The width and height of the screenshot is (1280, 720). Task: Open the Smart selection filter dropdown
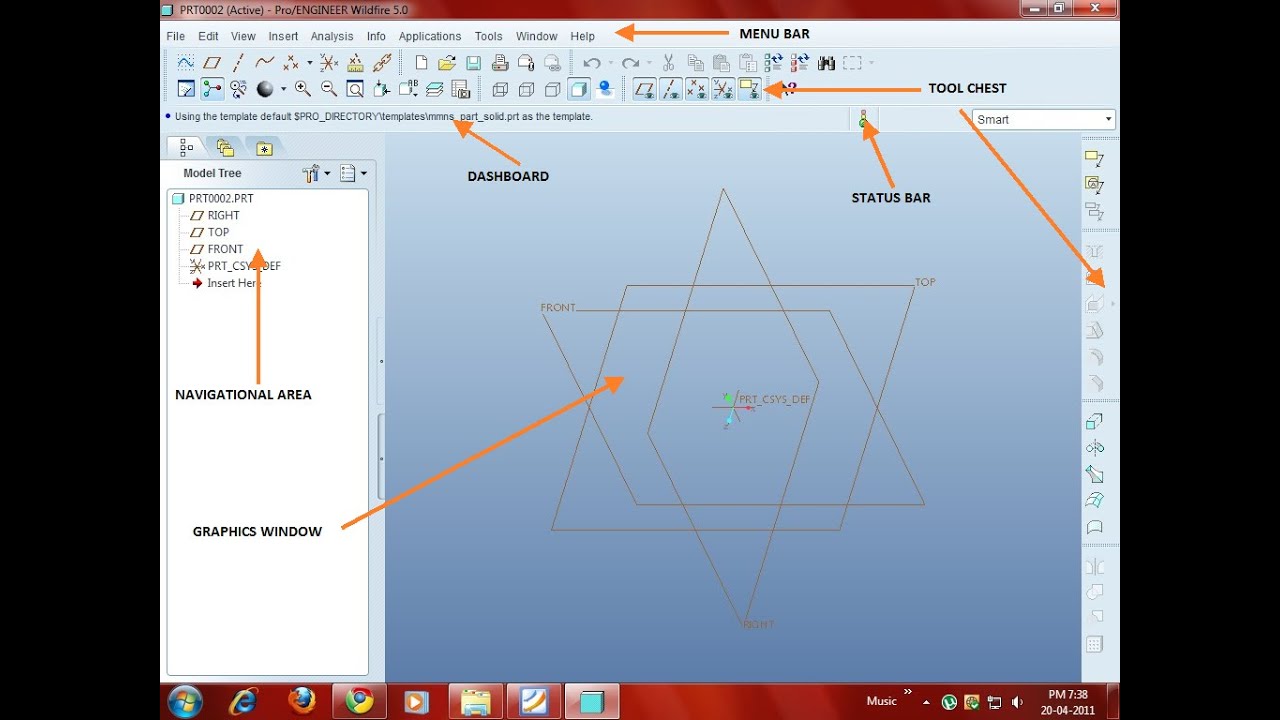tap(1108, 119)
